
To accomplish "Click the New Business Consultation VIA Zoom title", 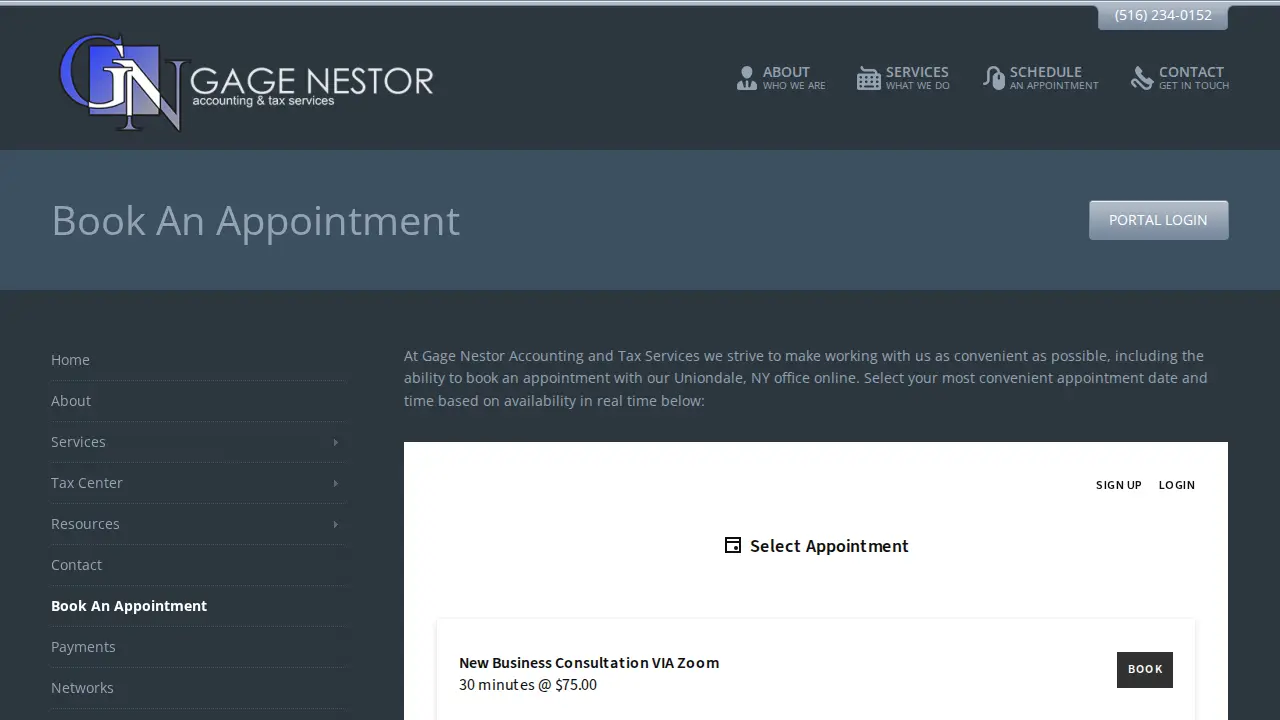I will tap(589, 663).
